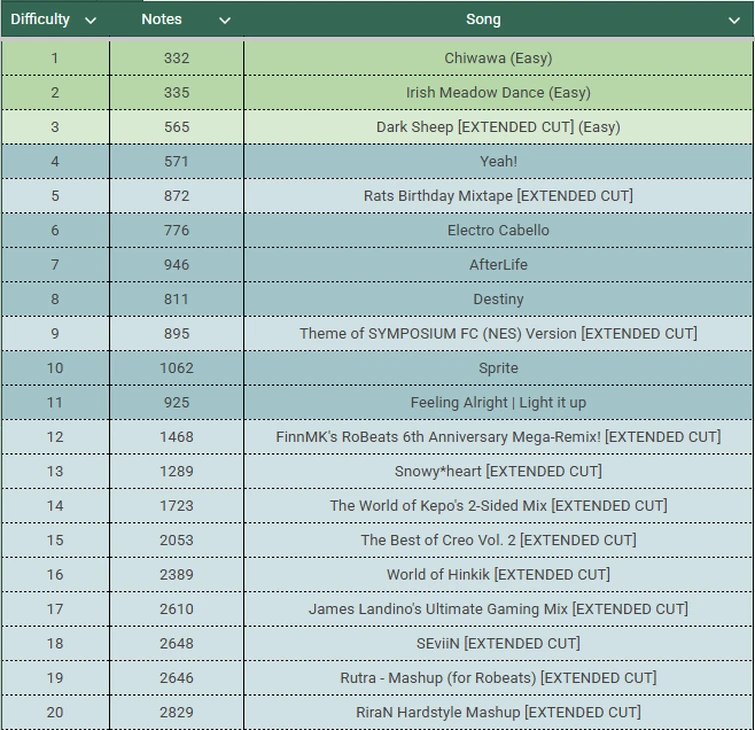This screenshot has width=755, height=730.
Task: Select the Destiny song cell
Action: coord(498,299)
